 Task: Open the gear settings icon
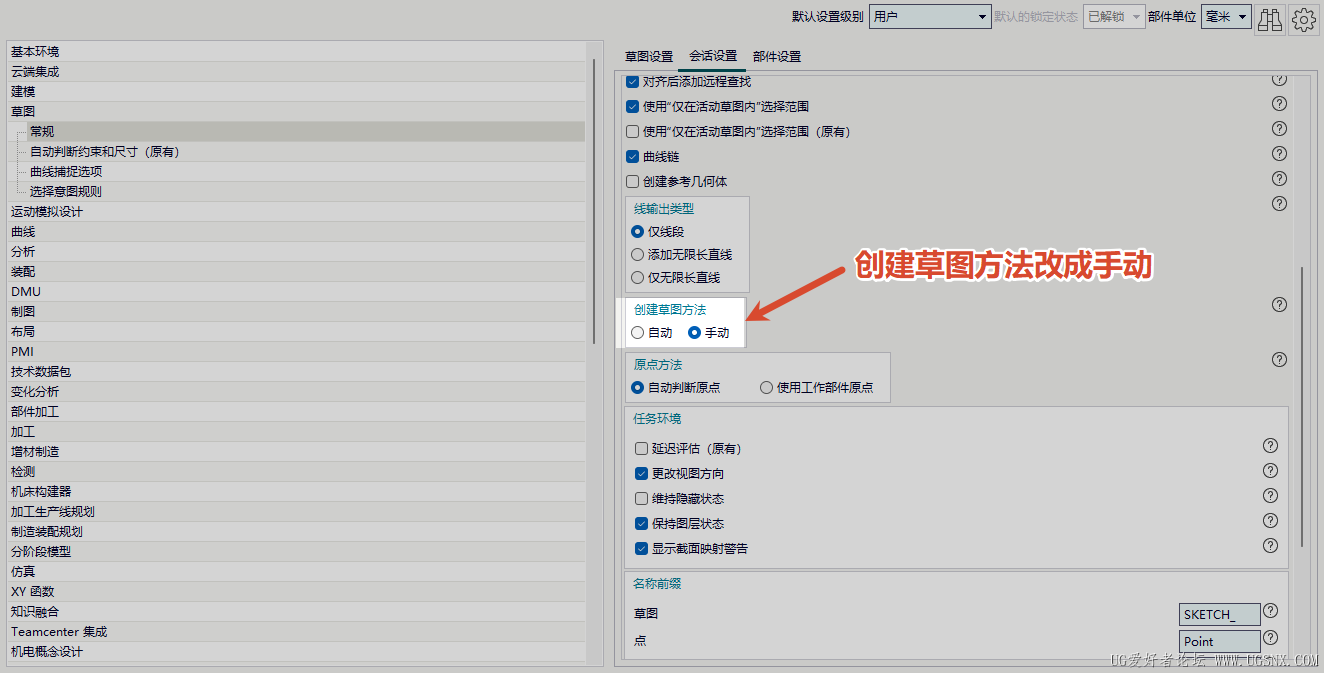tap(1304, 18)
